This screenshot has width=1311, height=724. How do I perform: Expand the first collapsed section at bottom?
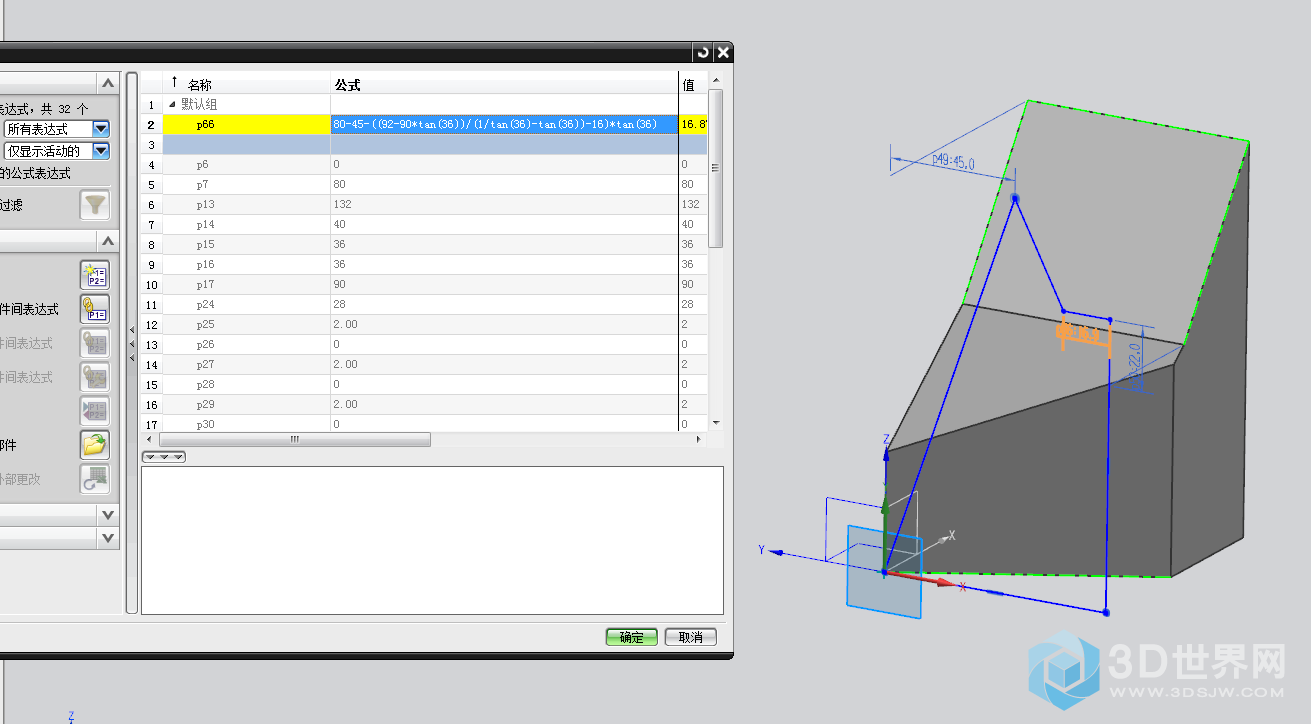(x=108, y=514)
